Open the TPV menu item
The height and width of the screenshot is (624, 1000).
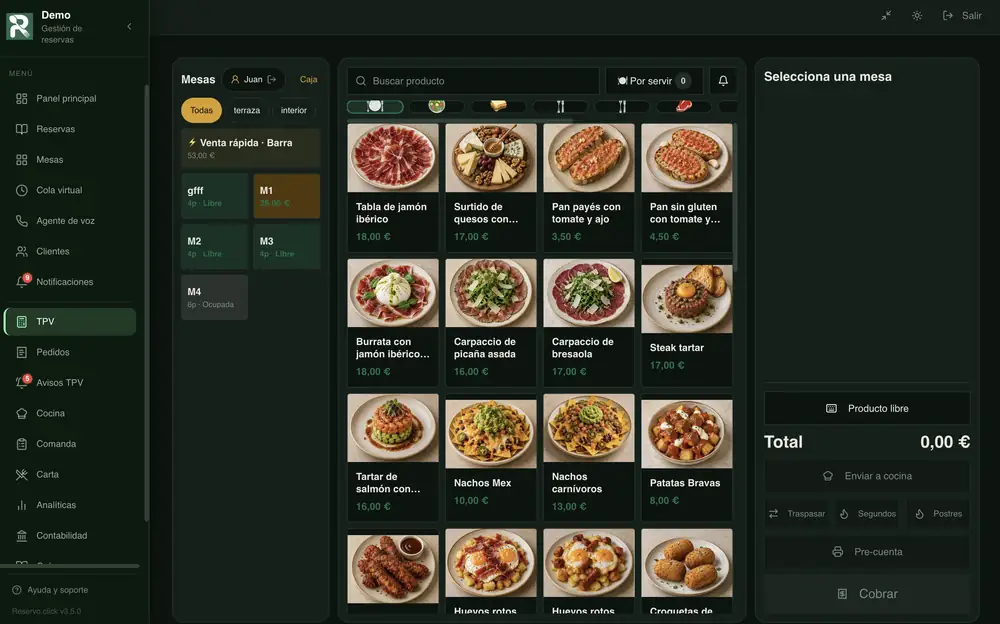[x=70, y=322]
